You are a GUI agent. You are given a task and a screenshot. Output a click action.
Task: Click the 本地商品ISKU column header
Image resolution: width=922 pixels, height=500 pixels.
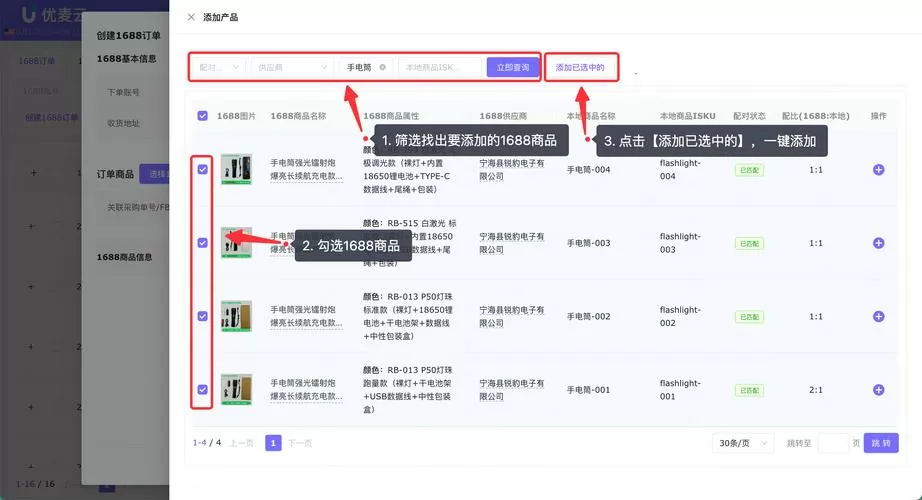(687, 116)
